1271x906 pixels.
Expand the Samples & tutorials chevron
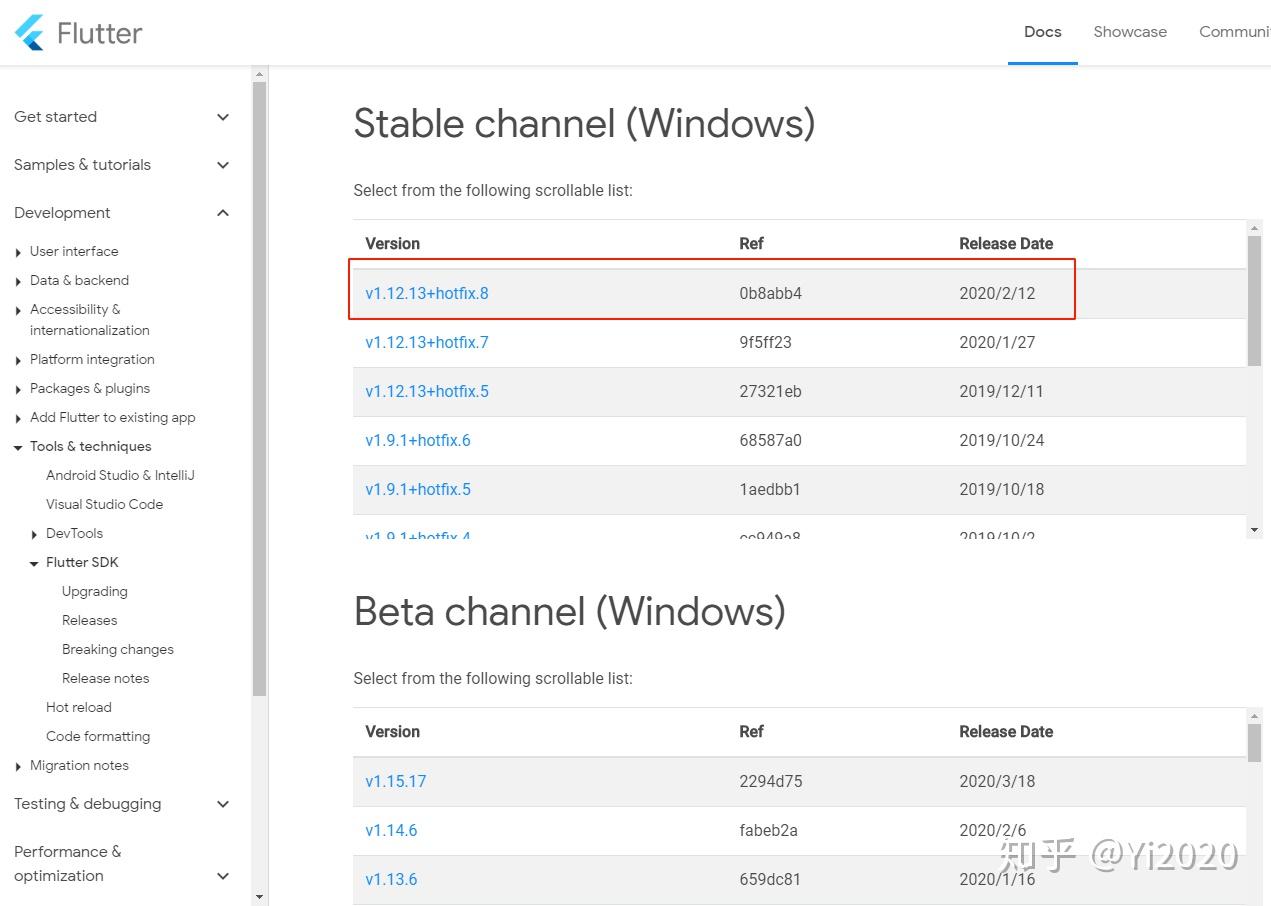223,165
